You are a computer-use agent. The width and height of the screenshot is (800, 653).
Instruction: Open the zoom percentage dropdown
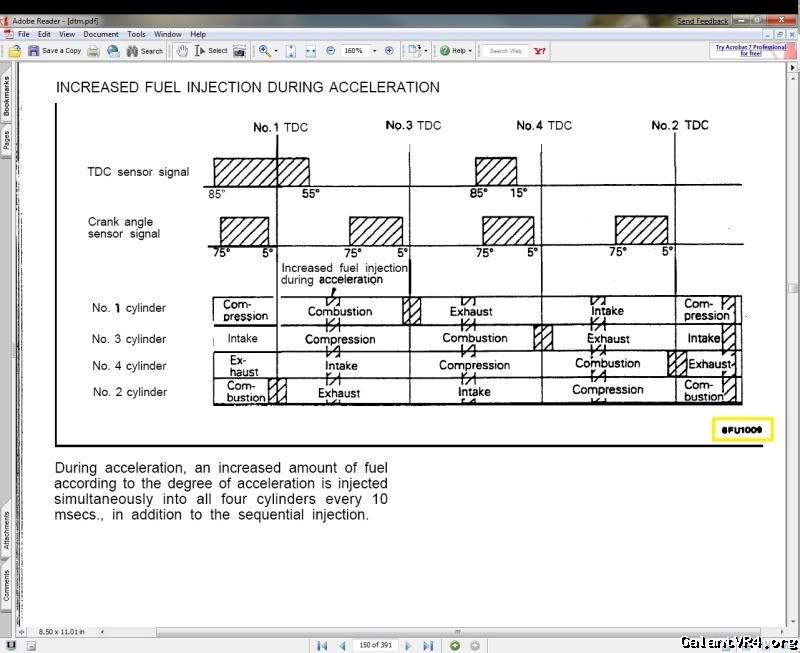(x=375, y=50)
